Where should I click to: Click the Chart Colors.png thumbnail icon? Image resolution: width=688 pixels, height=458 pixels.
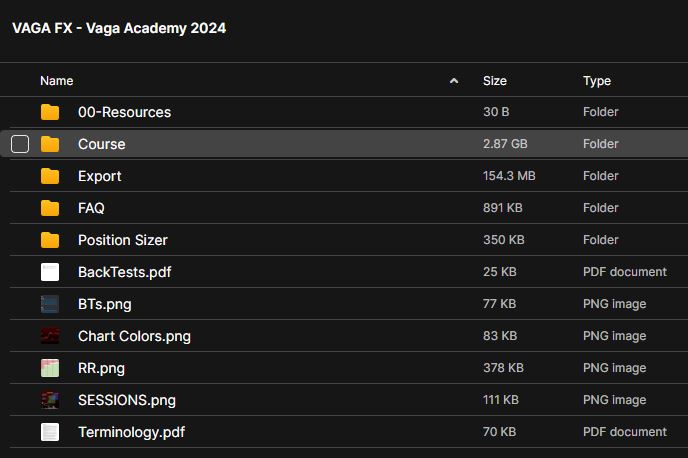pos(50,336)
